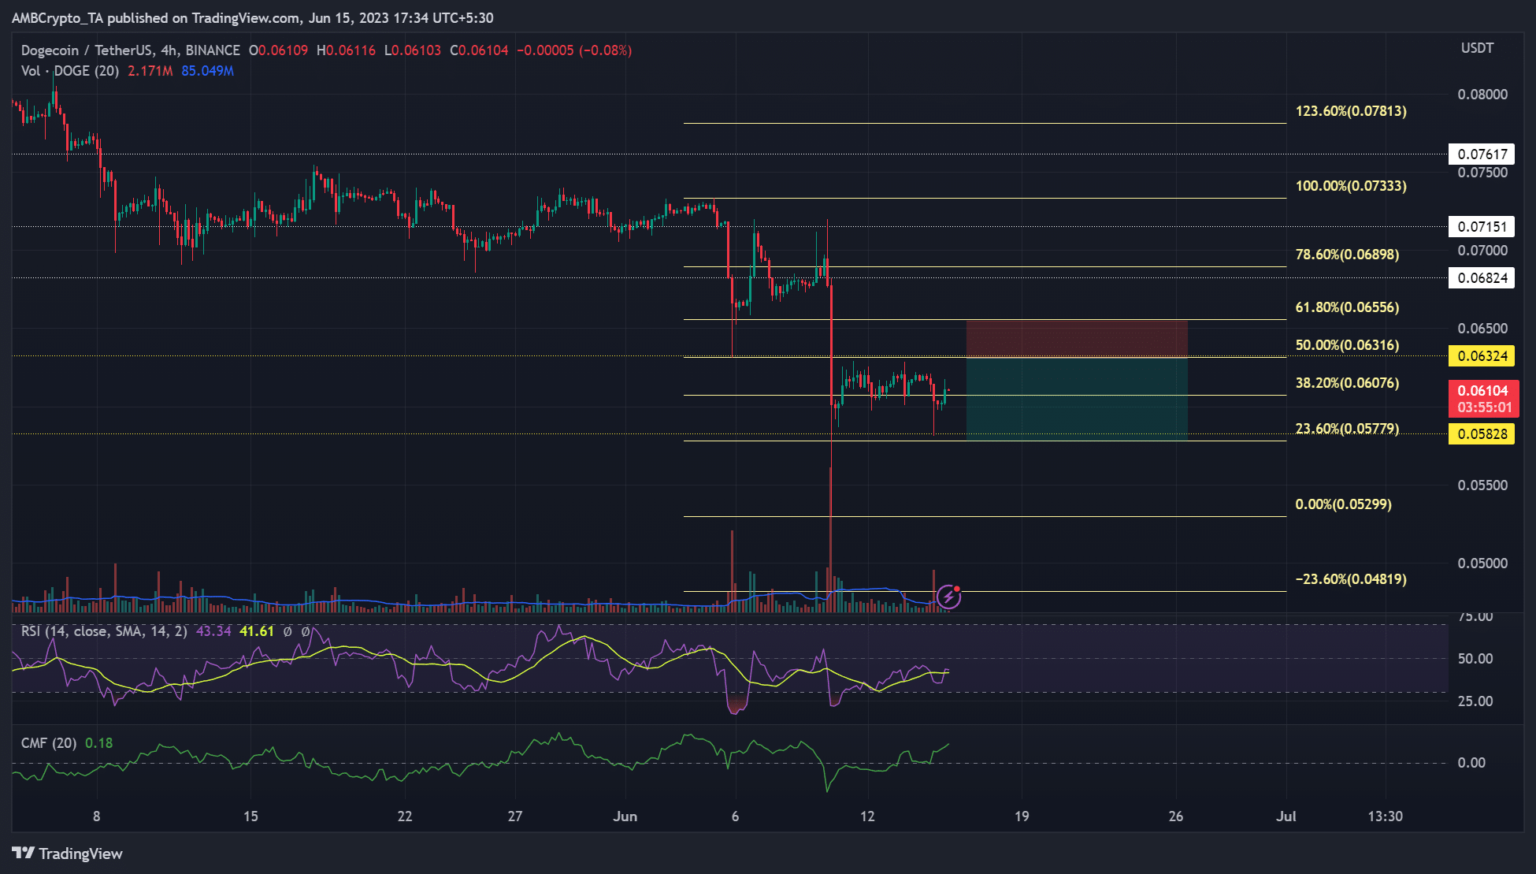1536x874 pixels.
Task: Click the yellow 0.06324 price label
Action: click(1482, 356)
